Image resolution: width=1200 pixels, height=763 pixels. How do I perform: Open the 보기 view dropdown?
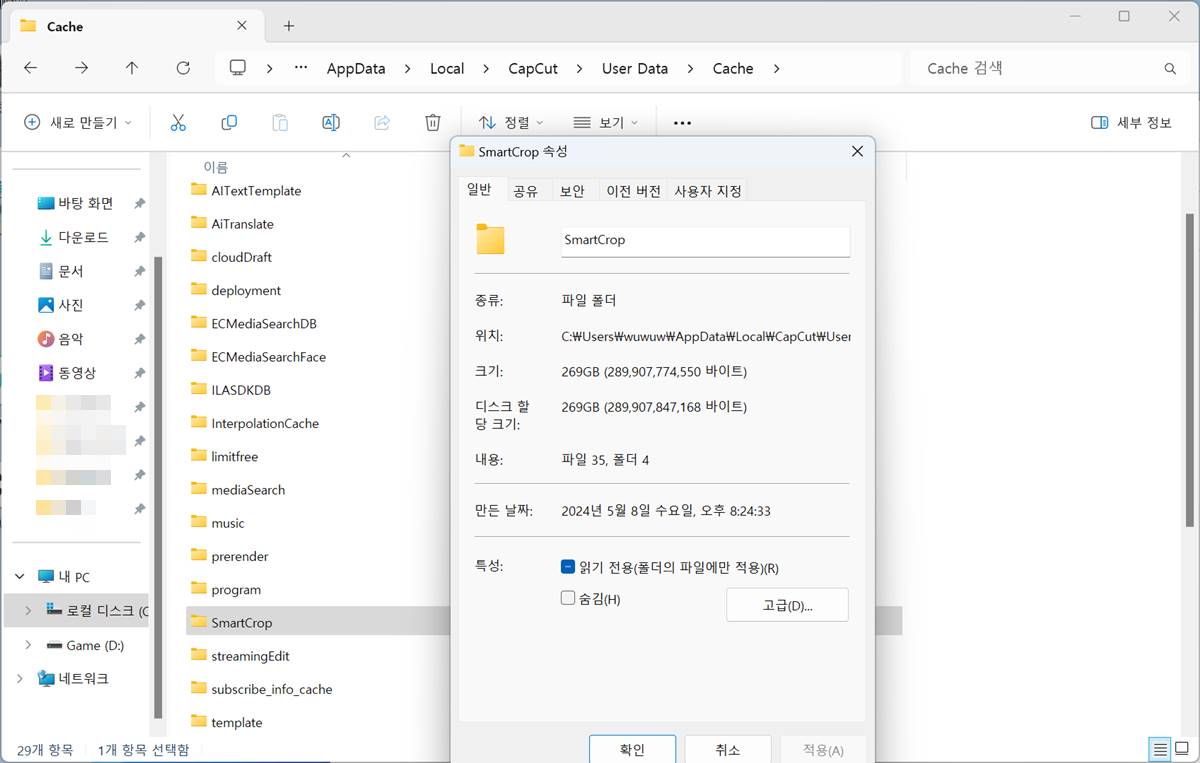pyautogui.click(x=606, y=122)
